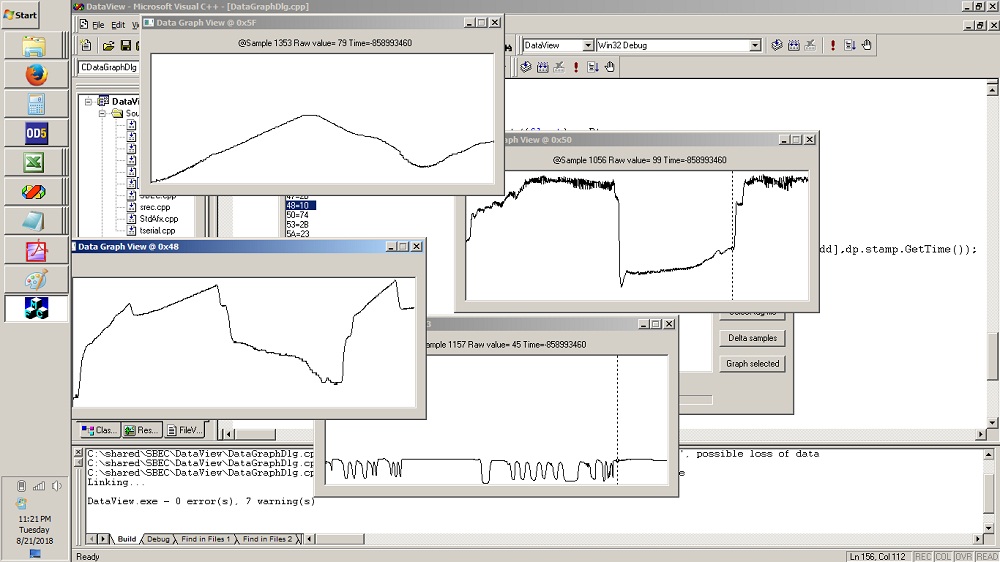Open the File menu
The width and height of the screenshot is (1000, 562).
pyautogui.click(x=98, y=24)
